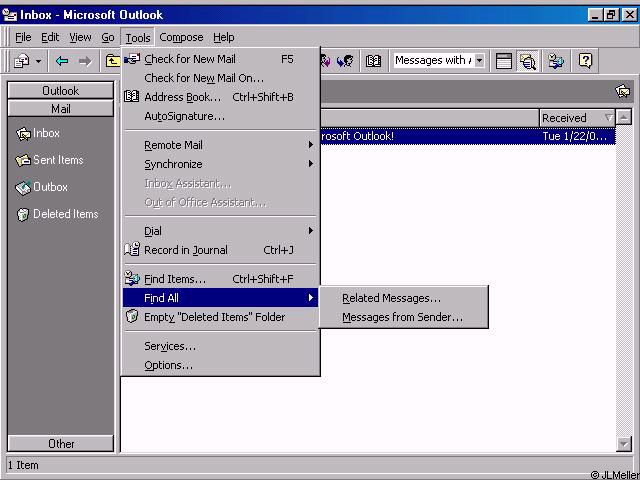The image size is (640, 480).
Task: Click the folder banner Inbox icon
Action: click(x=622, y=91)
